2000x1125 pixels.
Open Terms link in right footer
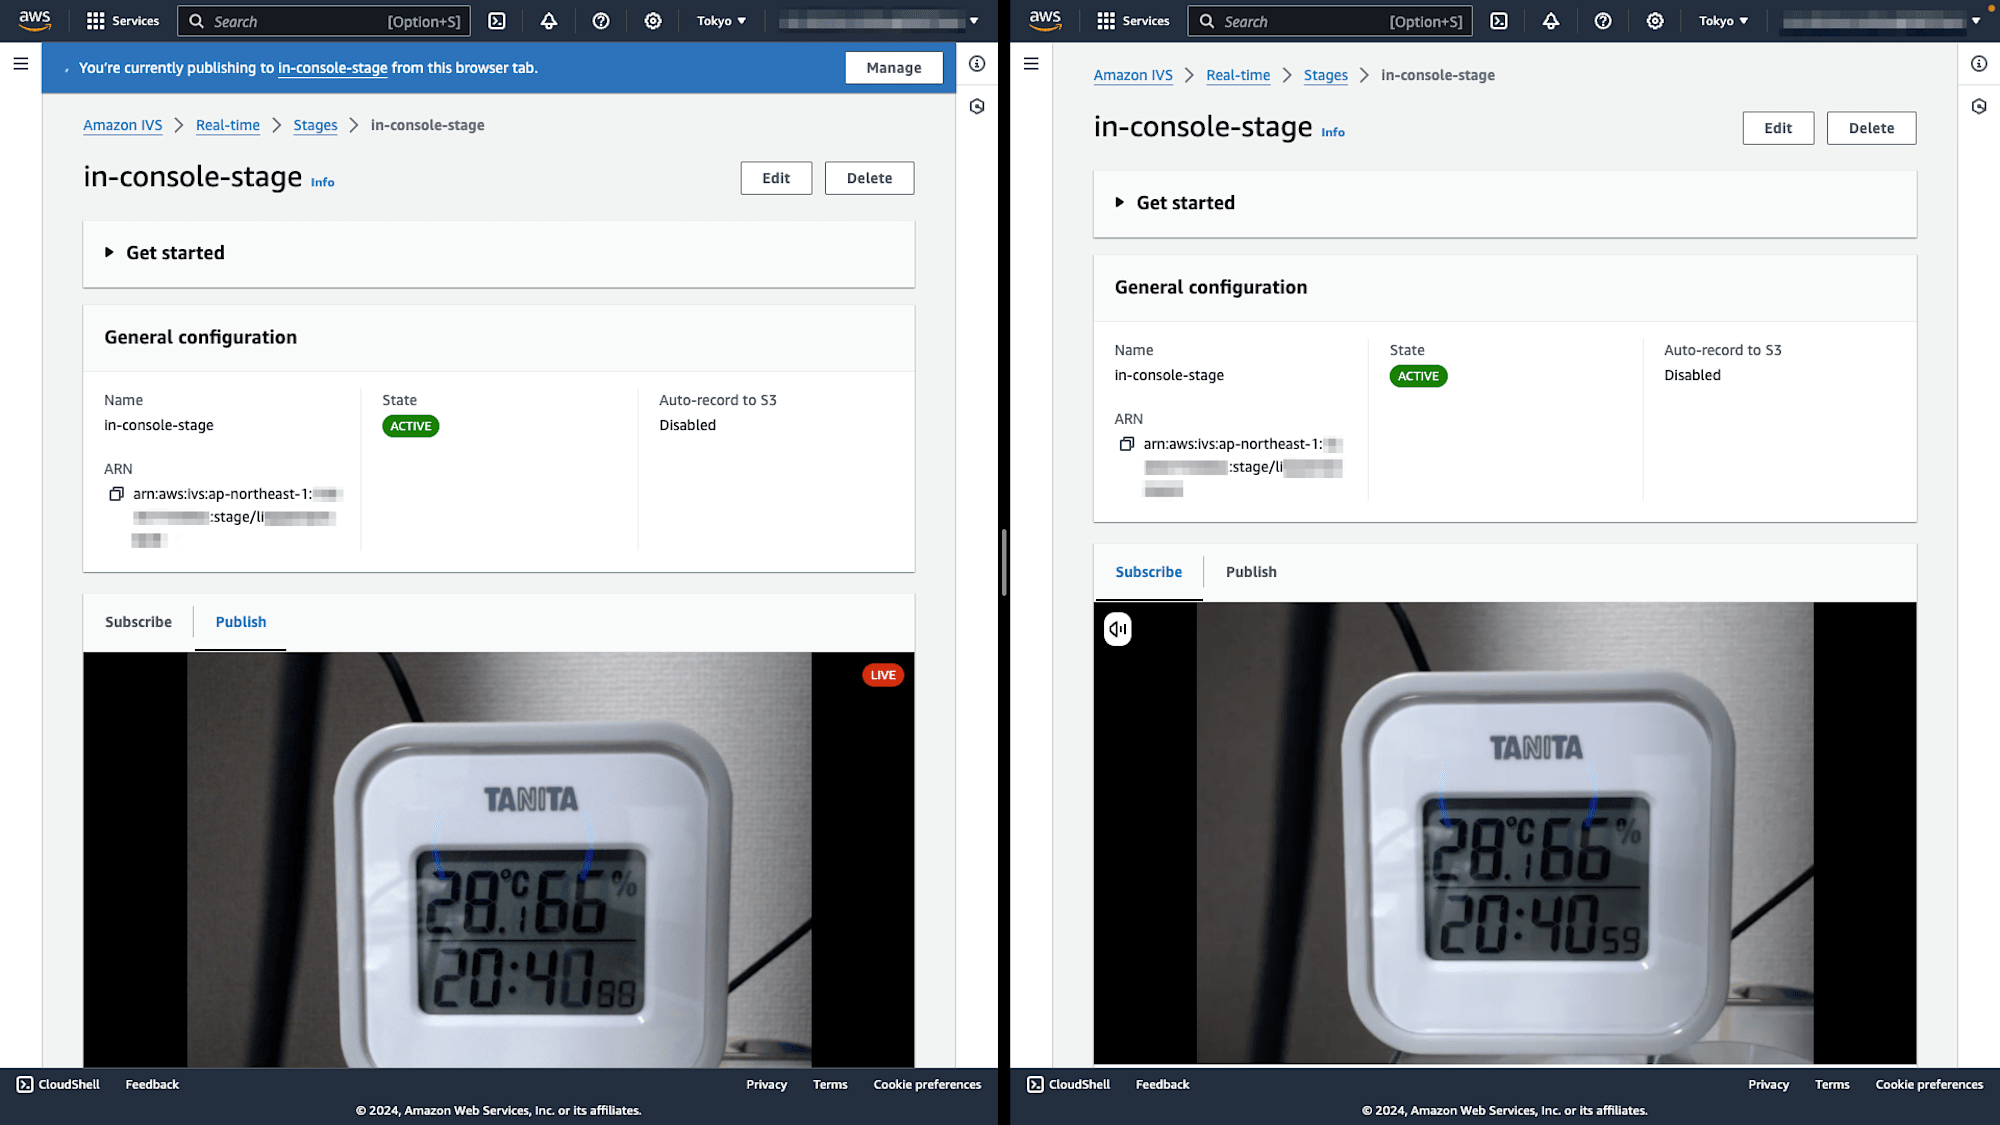click(1832, 1084)
